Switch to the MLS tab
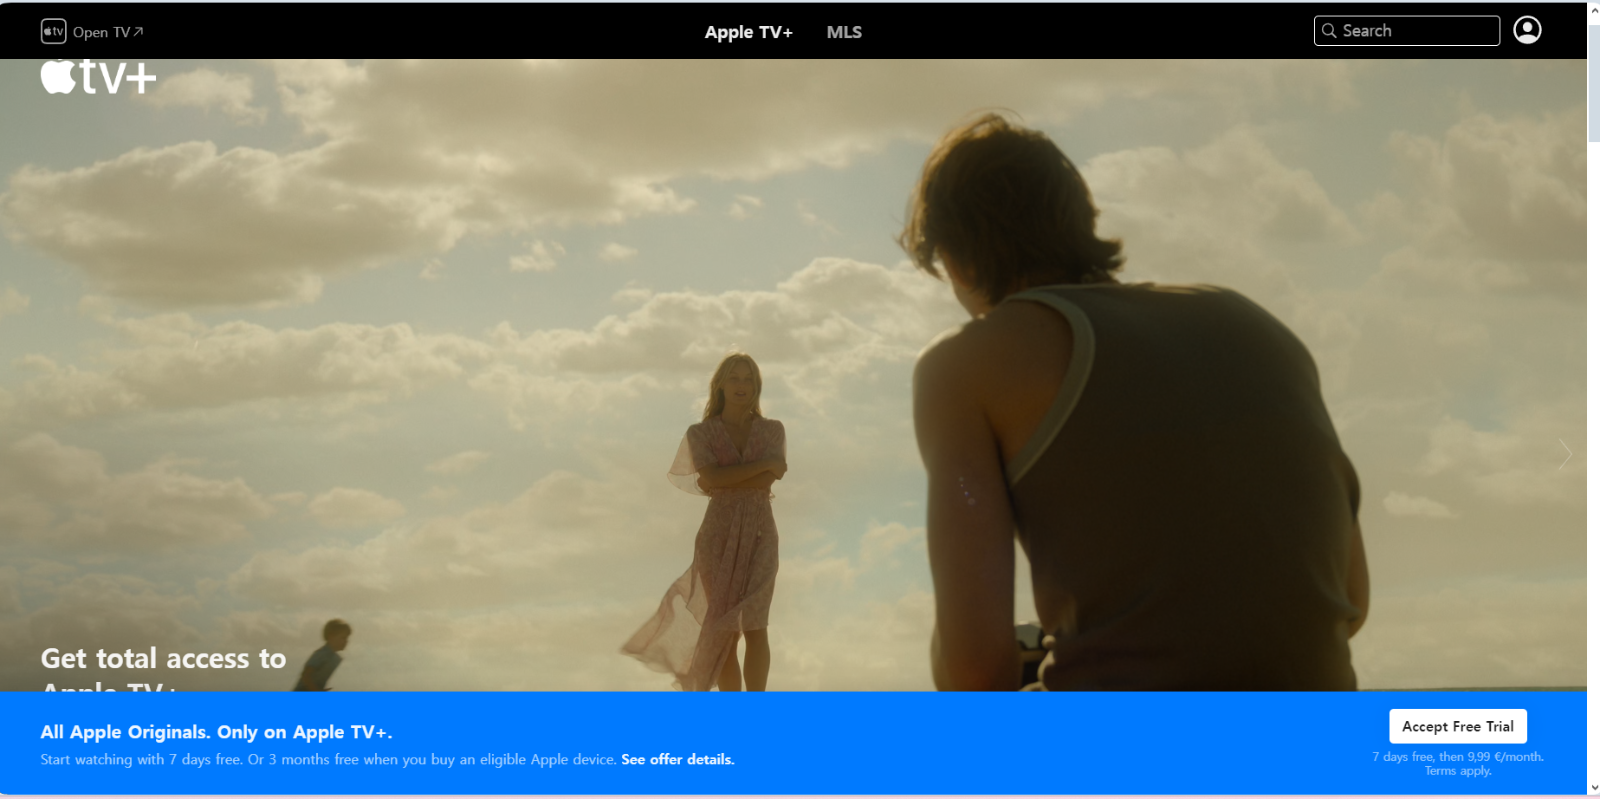The image size is (1600, 799). [844, 32]
